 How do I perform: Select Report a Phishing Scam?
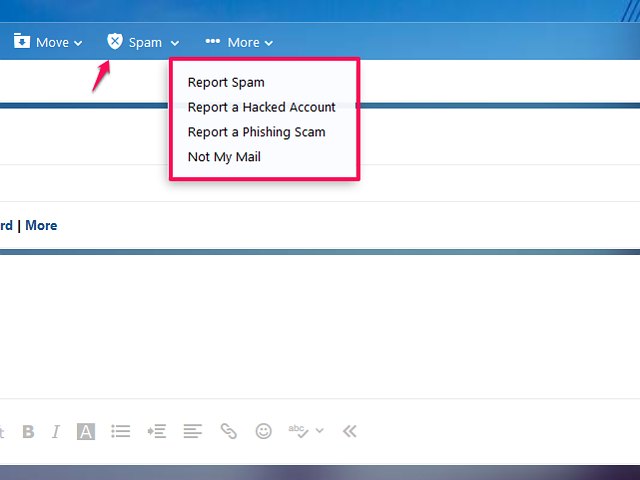pyautogui.click(x=256, y=132)
